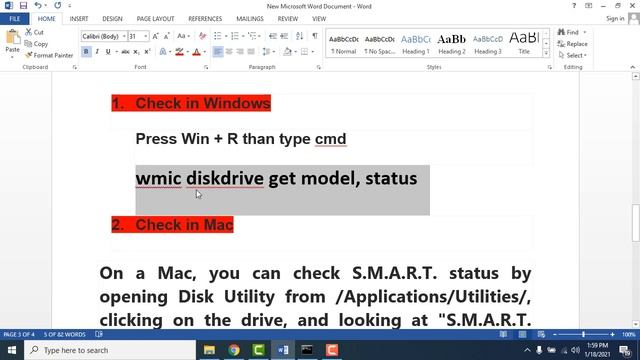Switch to the DESIGN tab

pos(112,19)
